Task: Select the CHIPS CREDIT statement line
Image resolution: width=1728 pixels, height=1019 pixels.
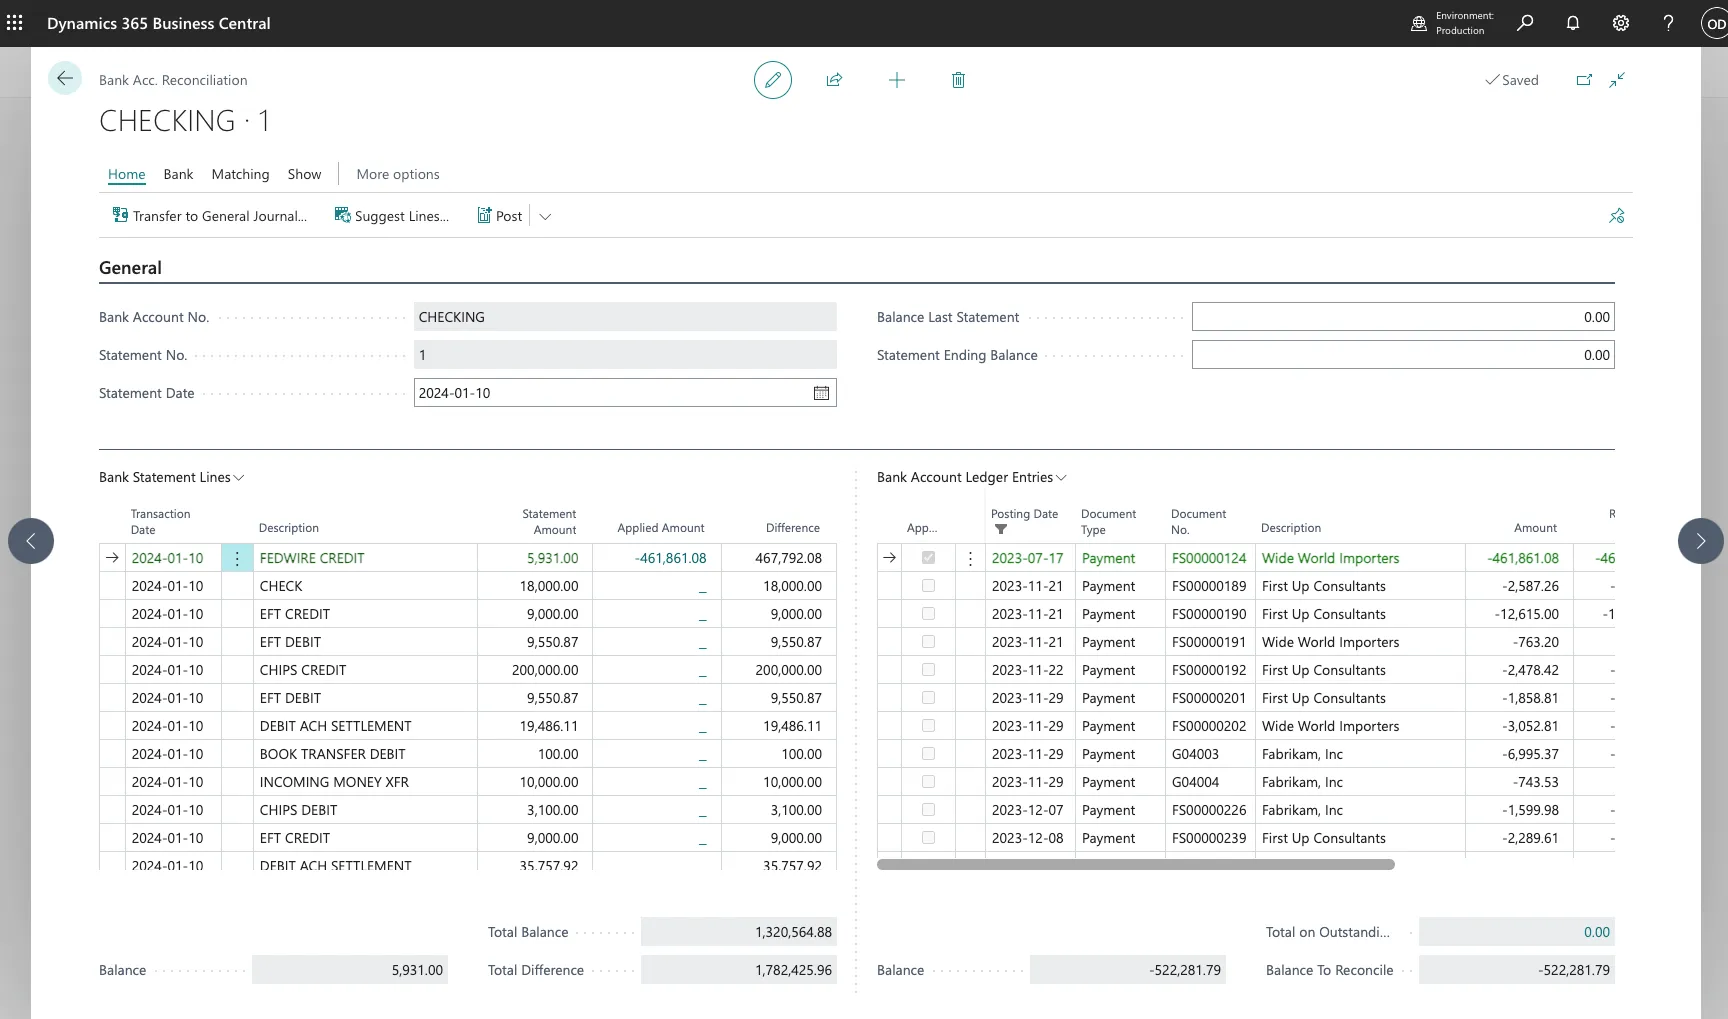Action: click(x=468, y=670)
